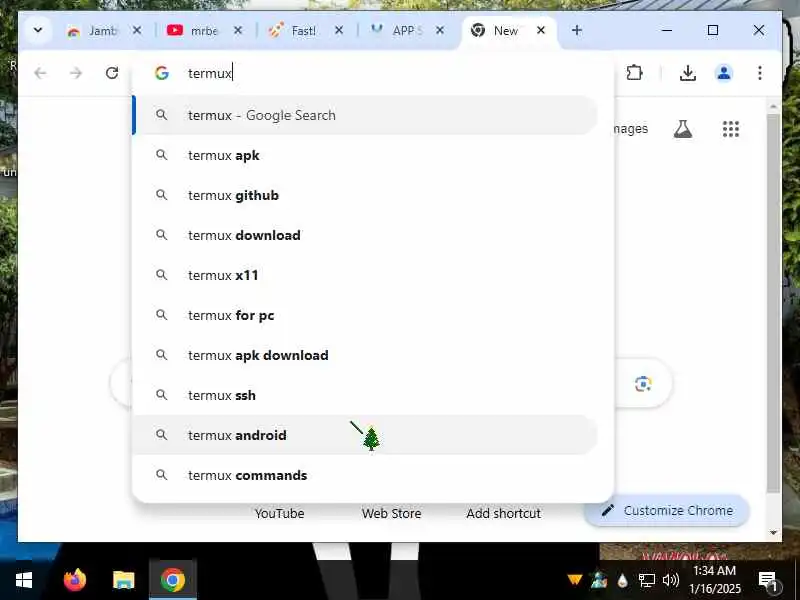Open the Downloads tray icon
The width and height of the screenshot is (800, 600).
(688, 73)
